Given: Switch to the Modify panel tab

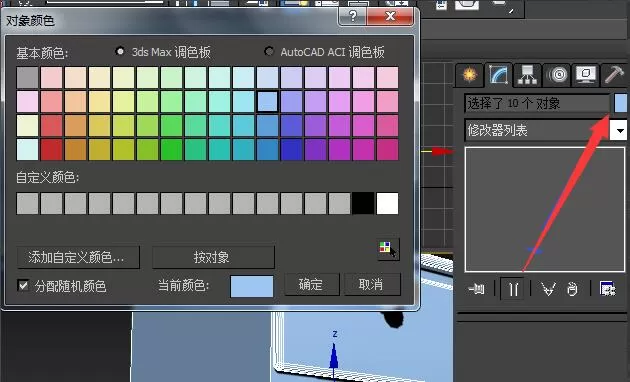Looking at the screenshot, I should (x=498, y=75).
